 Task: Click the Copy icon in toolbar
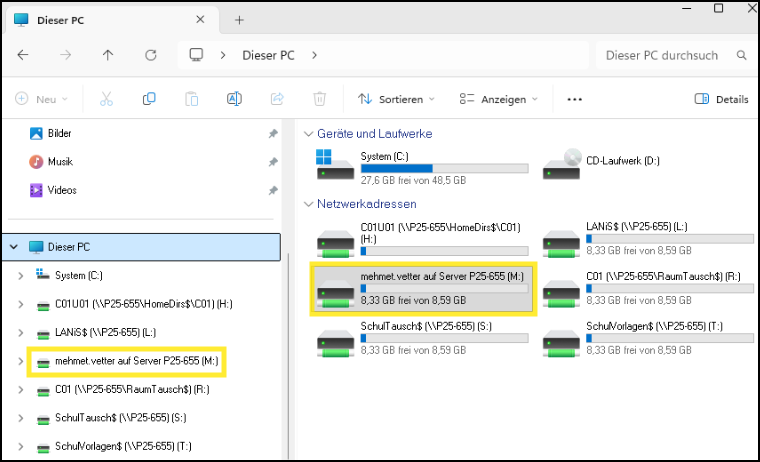149,99
